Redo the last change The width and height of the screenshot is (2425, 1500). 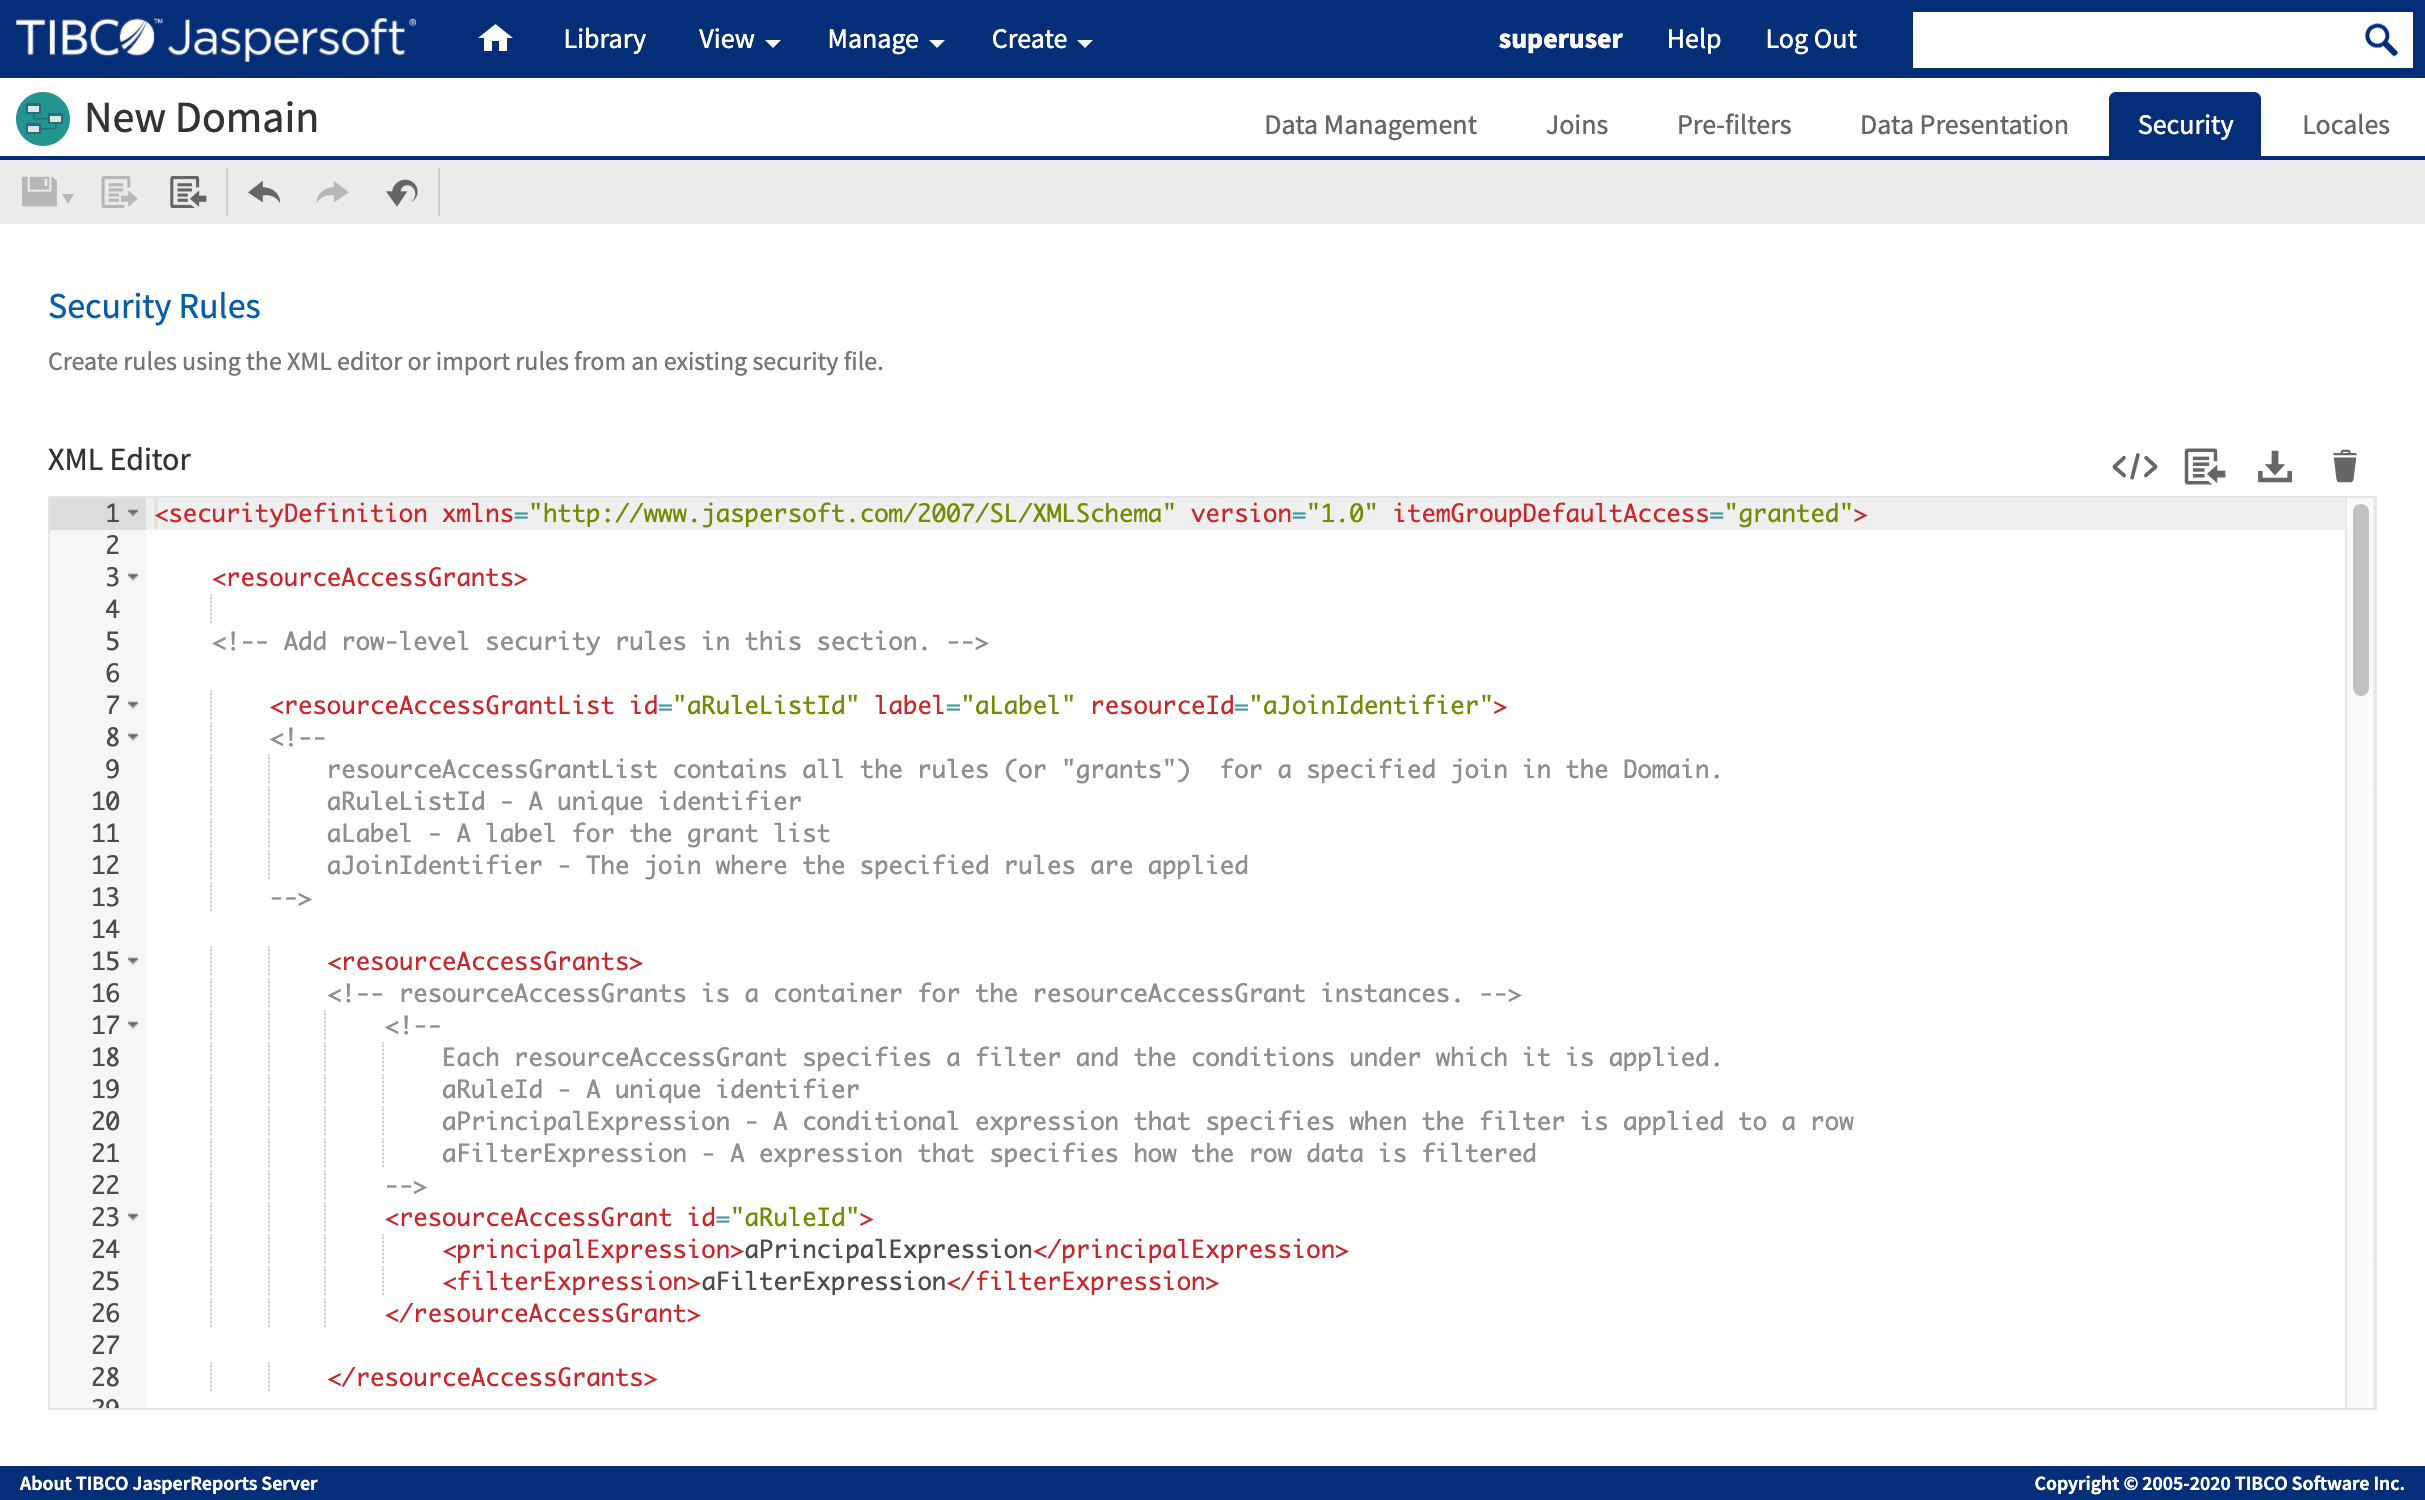coord(332,191)
